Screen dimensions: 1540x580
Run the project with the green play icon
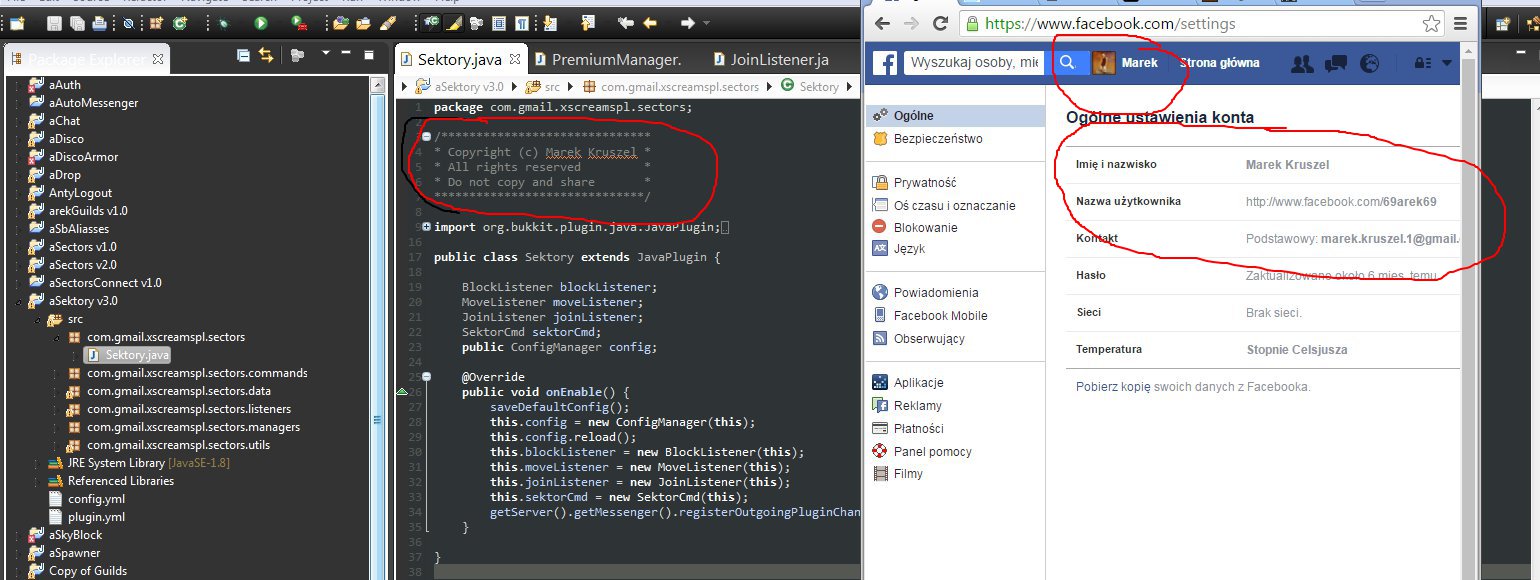pos(260,23)
